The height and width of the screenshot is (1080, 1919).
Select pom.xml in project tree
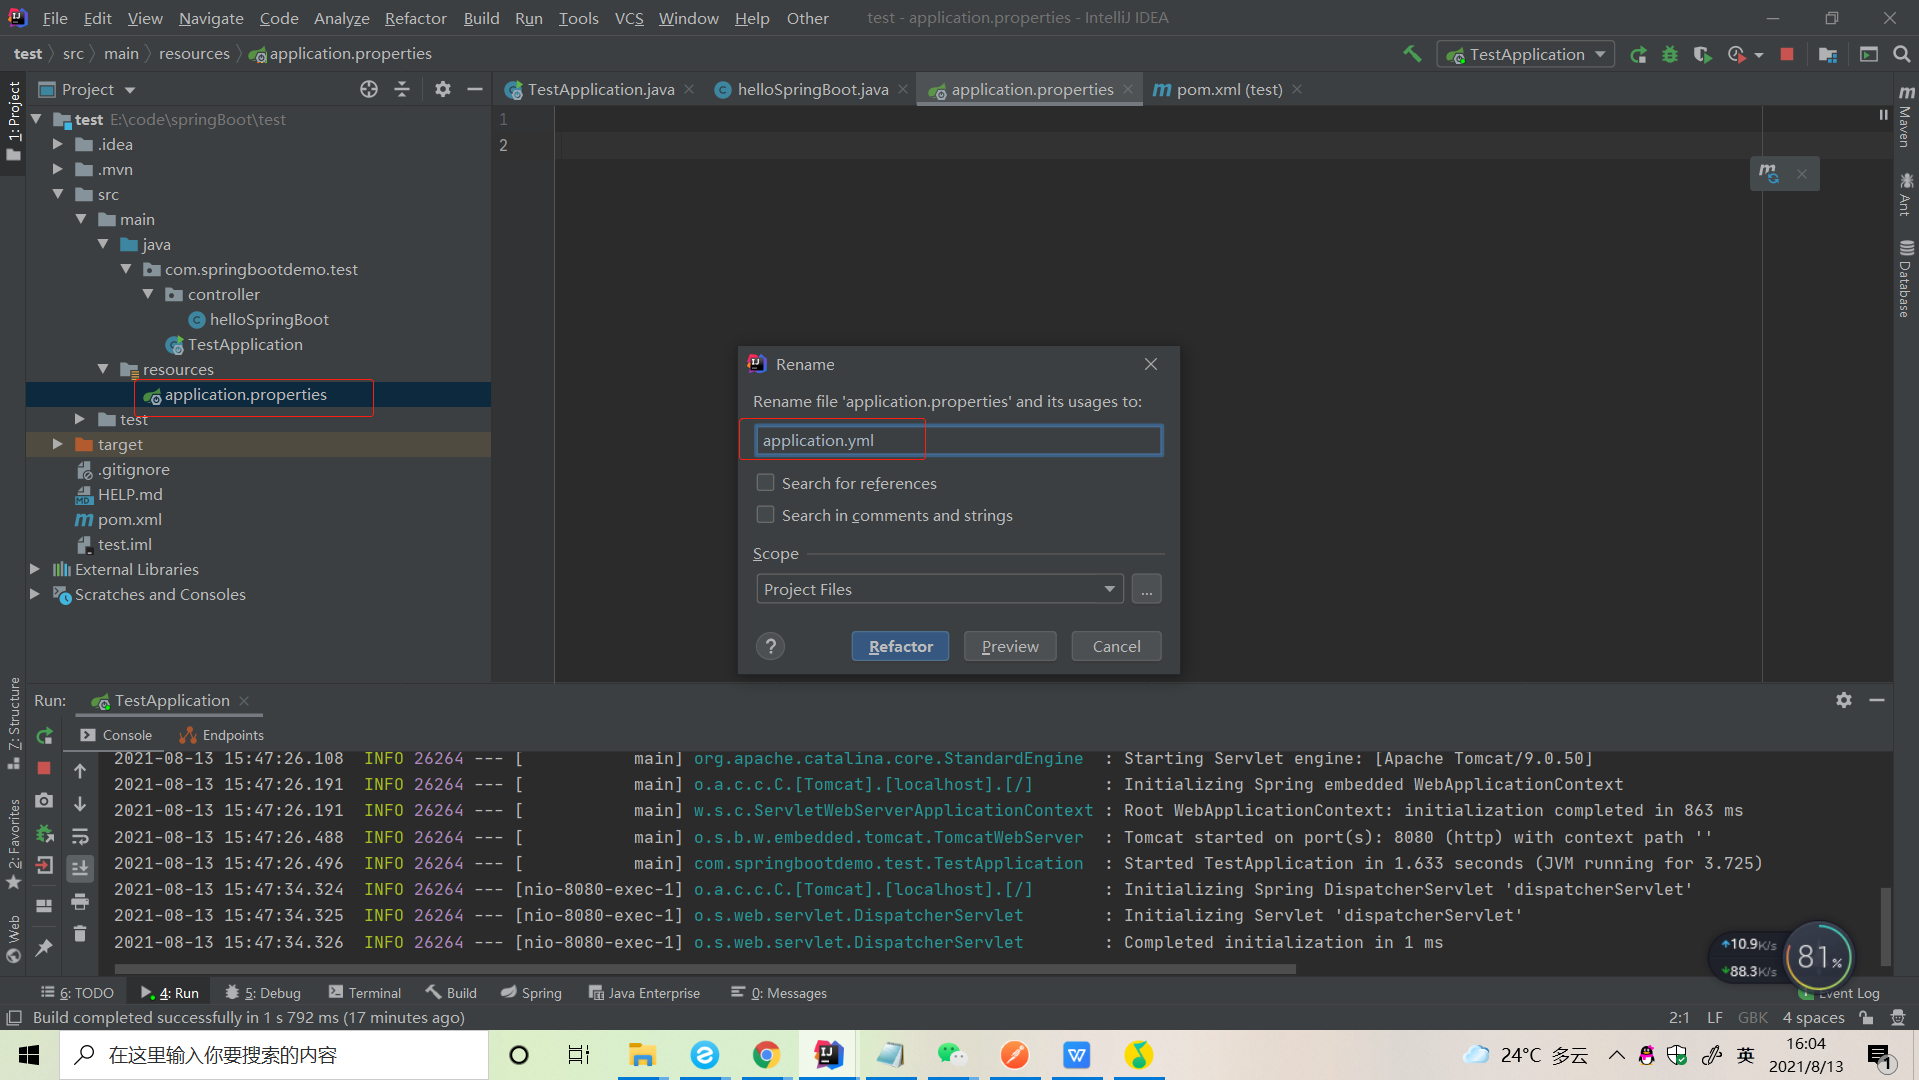[x=118, y=519]
